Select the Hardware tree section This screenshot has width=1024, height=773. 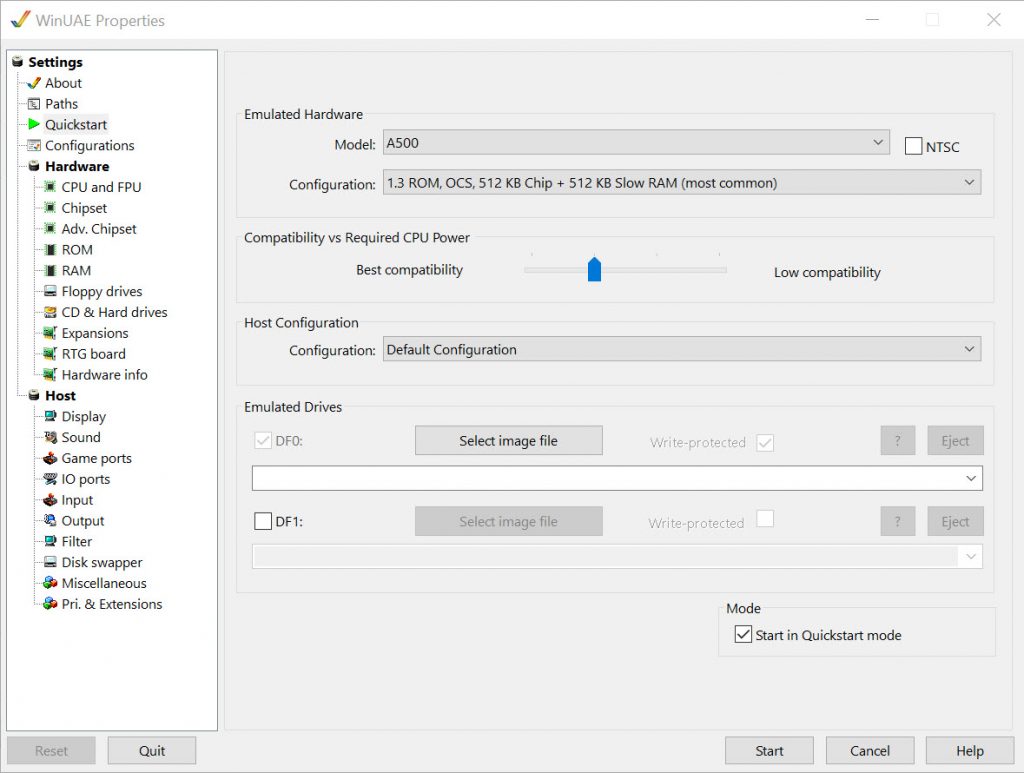pyautogui.click(x=77, y=166)
